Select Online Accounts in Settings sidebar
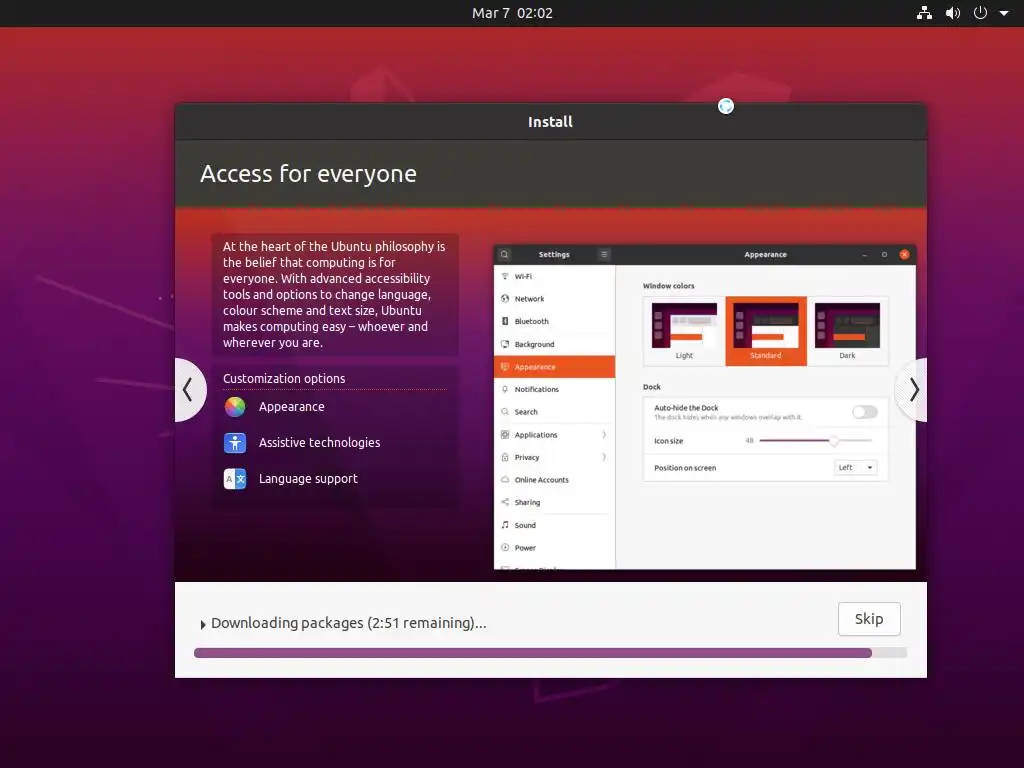Screen dimensions: 1024x768 [x=554, y=480]
